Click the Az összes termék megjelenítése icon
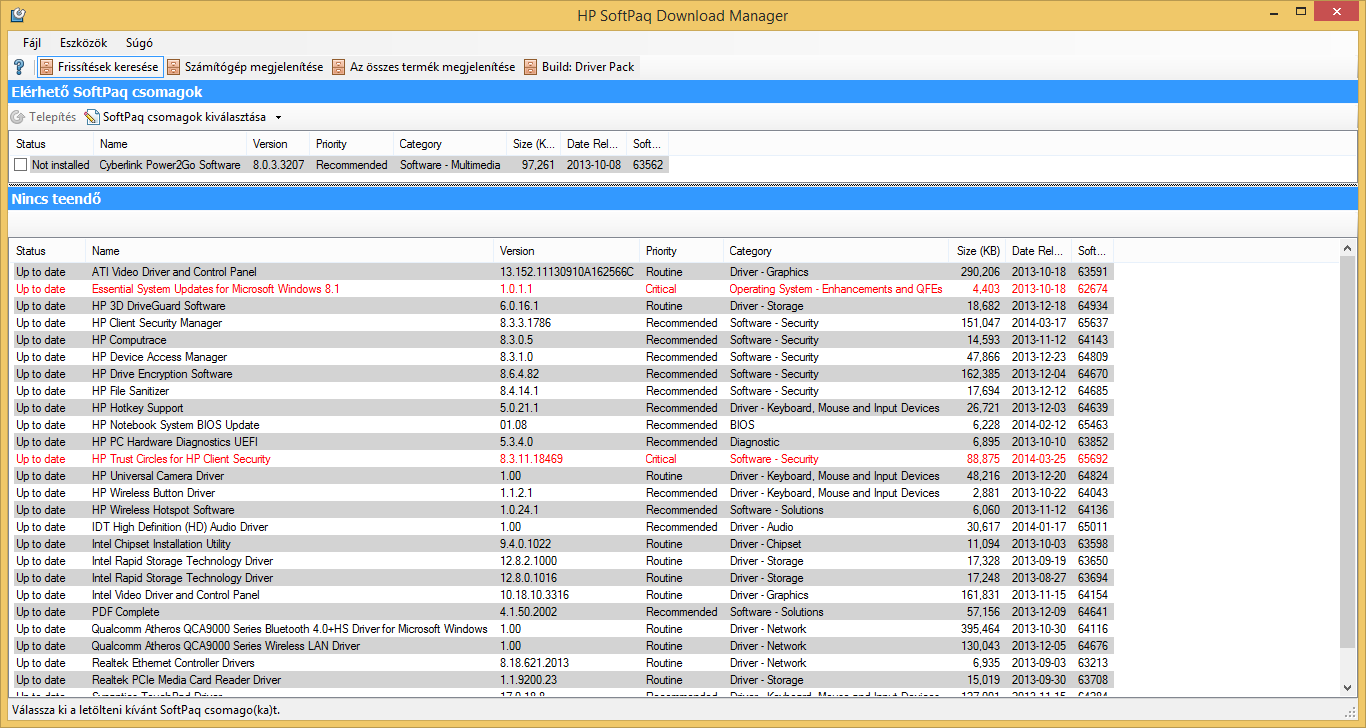Screen dimensions: 1366x728 coord(339,67)
